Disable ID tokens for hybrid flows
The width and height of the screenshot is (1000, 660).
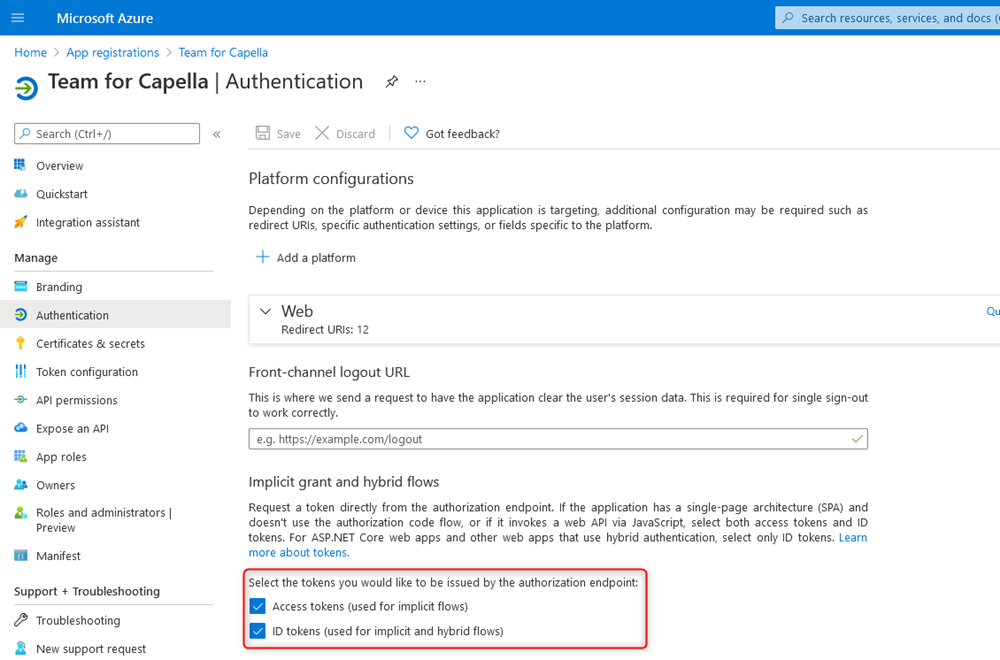tap(258, 631)
